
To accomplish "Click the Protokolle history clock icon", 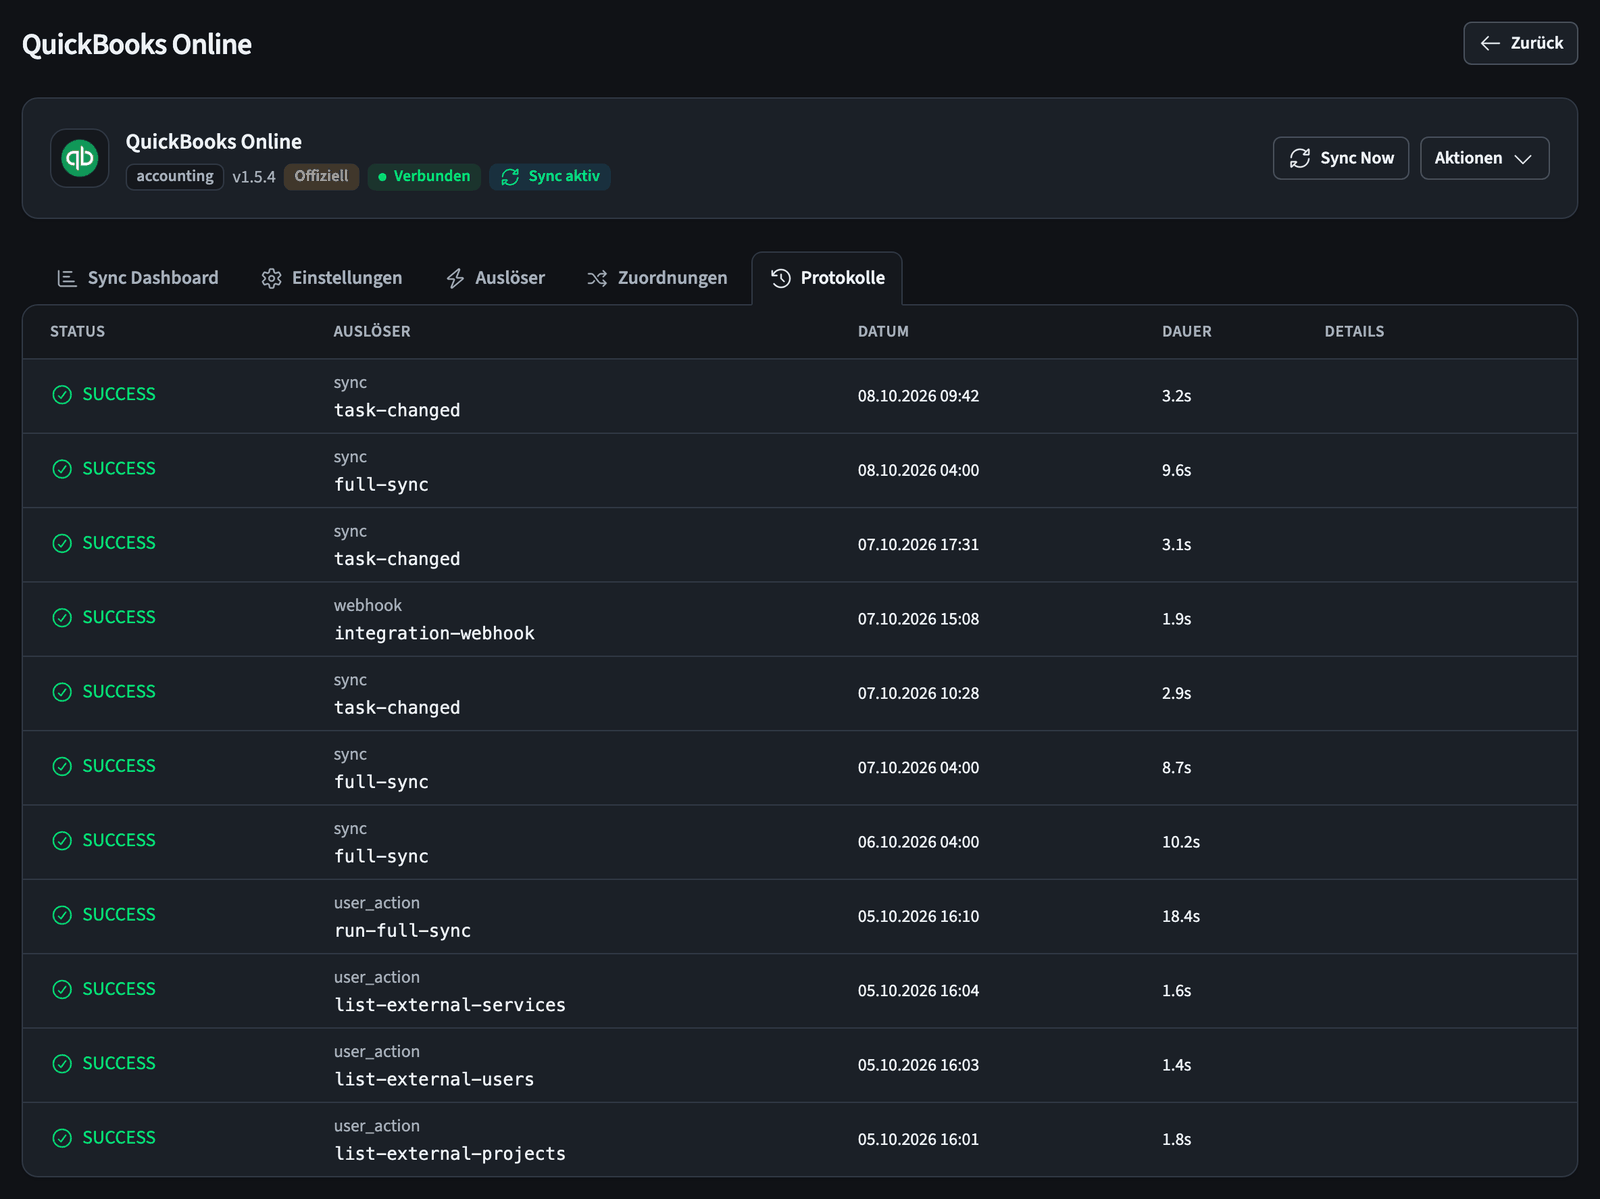I will [781, 278].
